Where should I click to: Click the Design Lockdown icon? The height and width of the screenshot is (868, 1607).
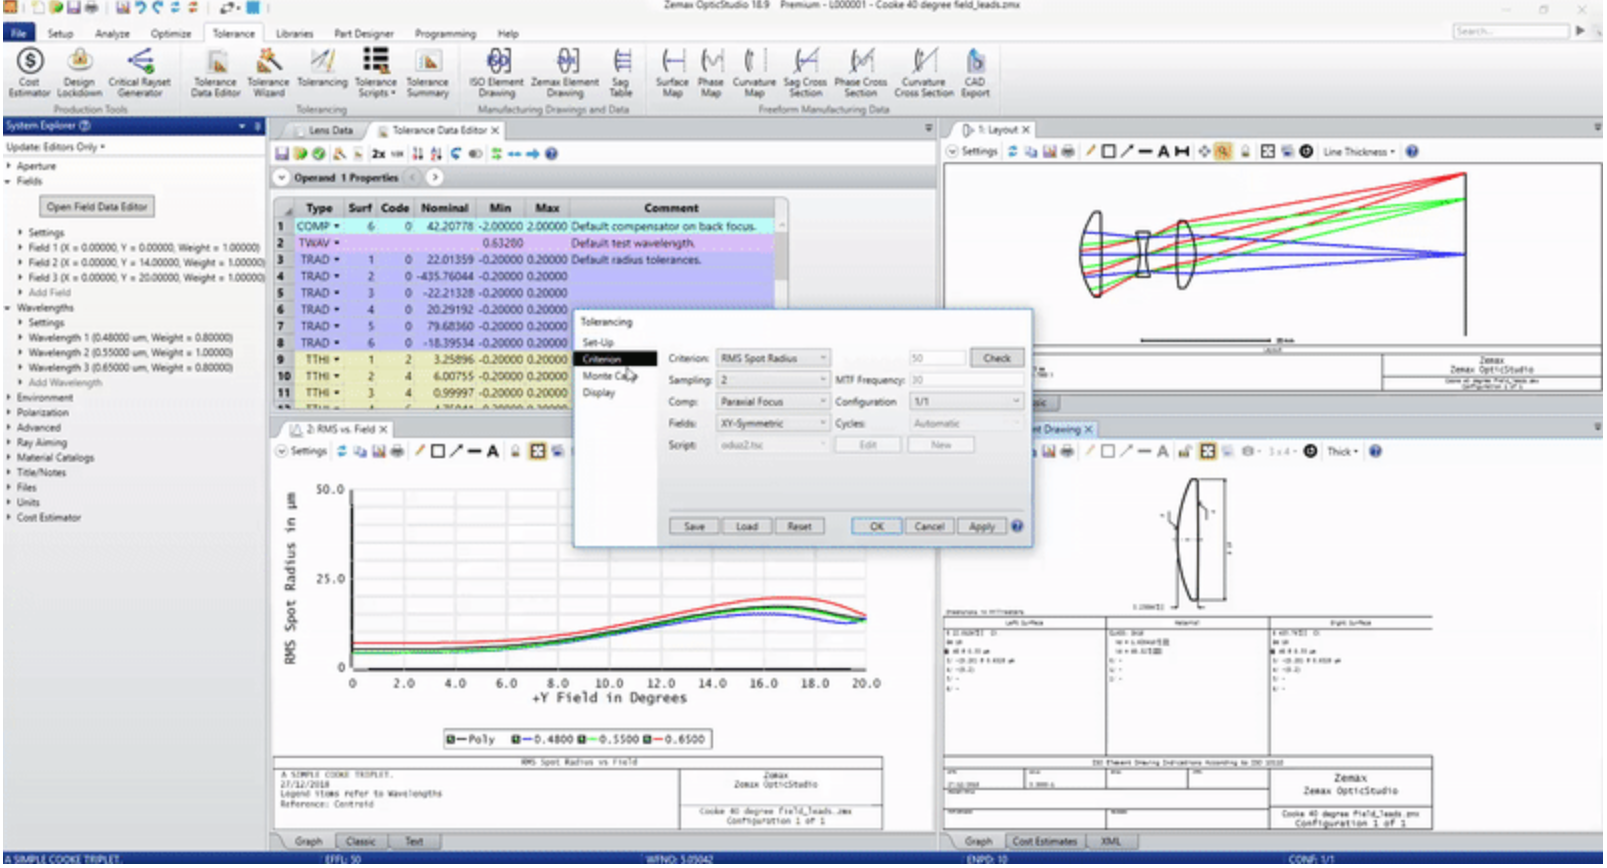pyautogui.click(x=79, y=72)
